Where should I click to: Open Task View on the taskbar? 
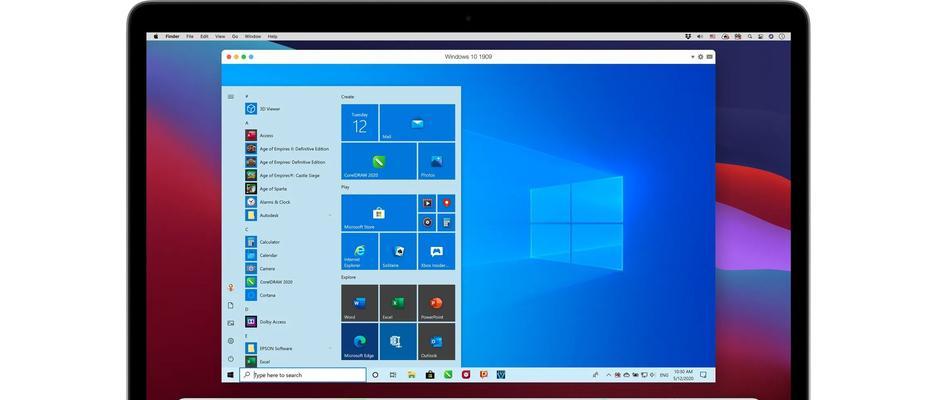[393, 375]
